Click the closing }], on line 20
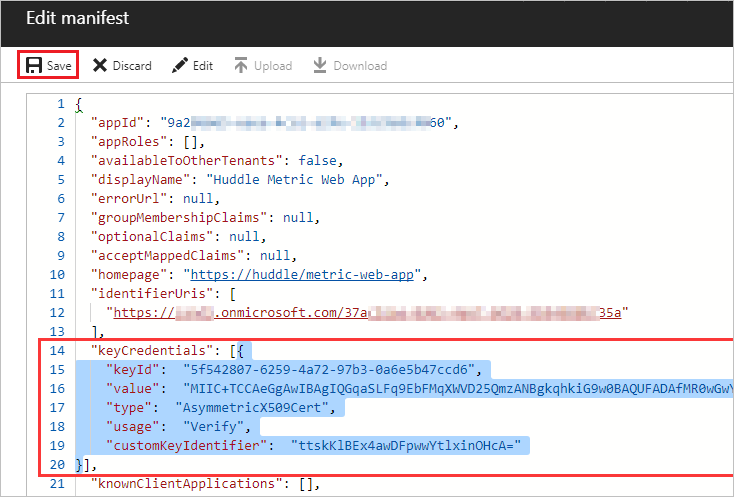Viewport: 734px width, 497px height. (x=87, y=465)
